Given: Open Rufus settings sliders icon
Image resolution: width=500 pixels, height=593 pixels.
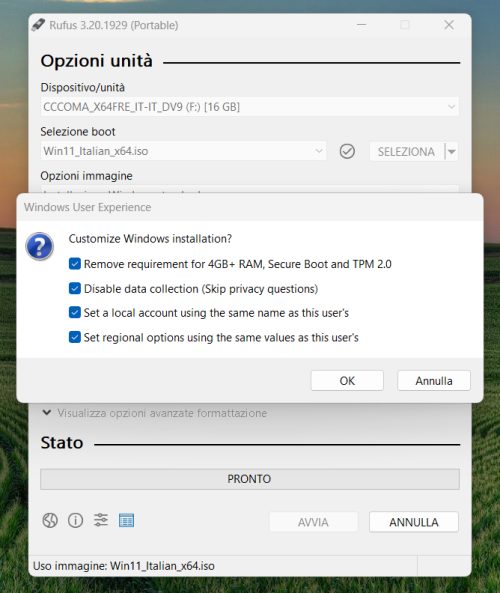Looking at the screenshot, I should click(x=101, y=520).
